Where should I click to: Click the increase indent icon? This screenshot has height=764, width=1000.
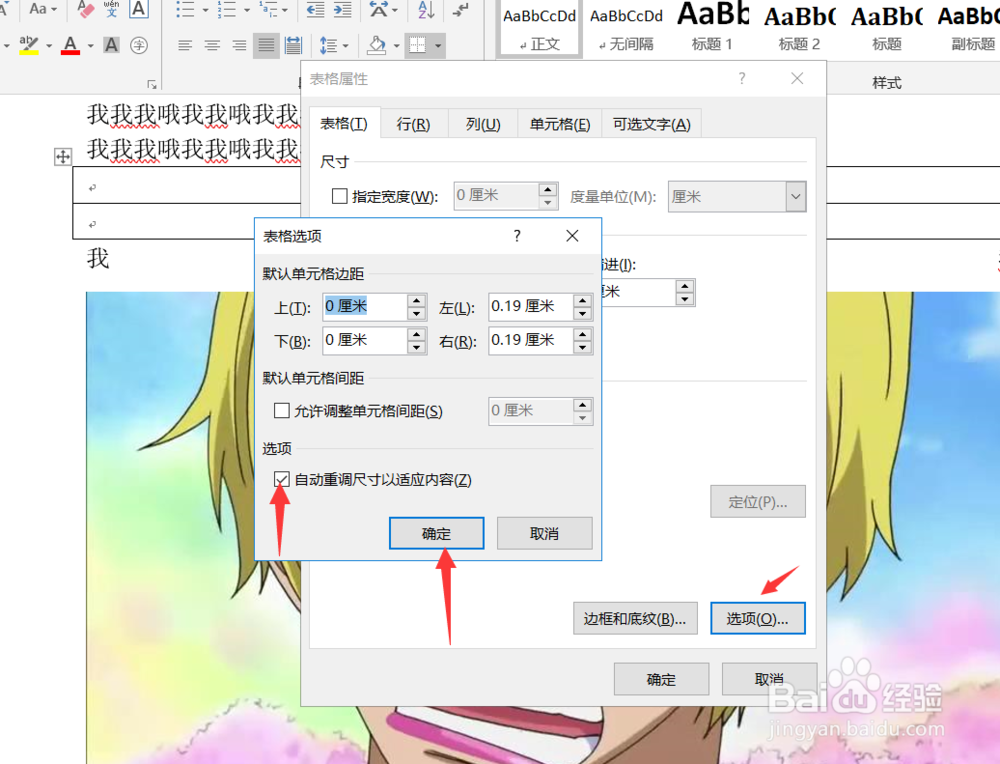point(342,9)
